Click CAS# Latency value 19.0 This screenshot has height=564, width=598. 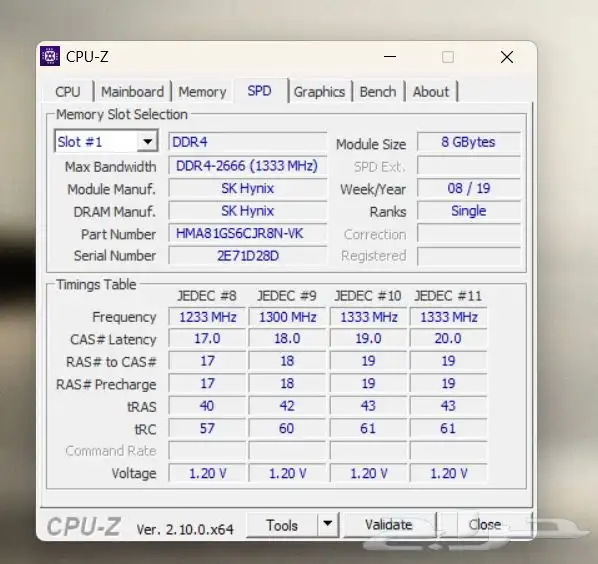[x=368, y=339]
